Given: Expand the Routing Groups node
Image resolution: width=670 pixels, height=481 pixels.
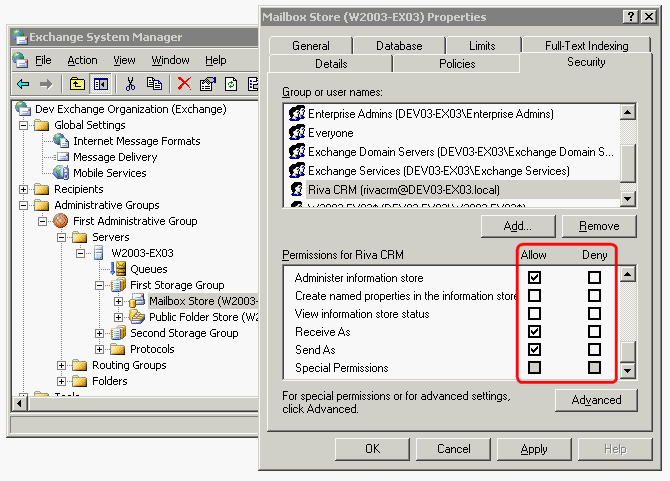Looking at the screenshot, I should 62,365.
